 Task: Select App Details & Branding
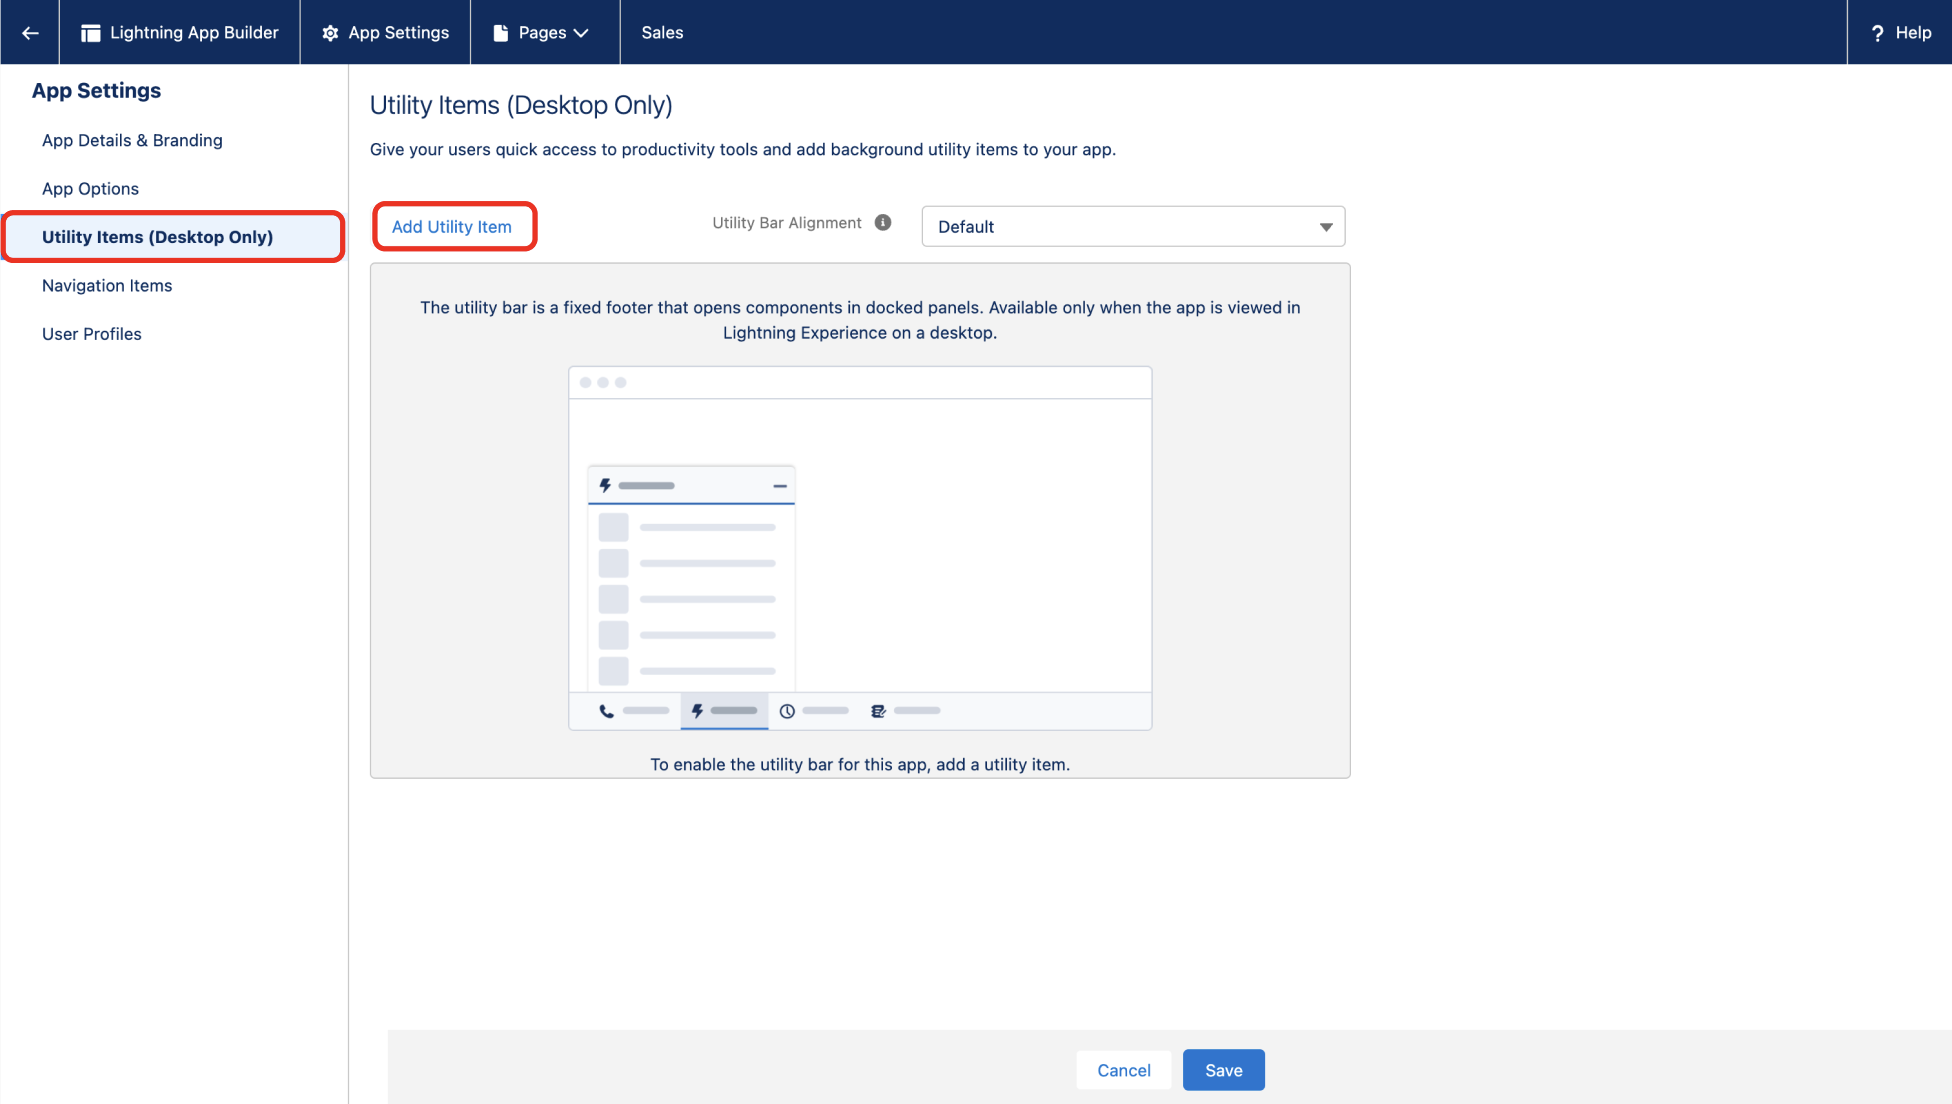point(132,140)
